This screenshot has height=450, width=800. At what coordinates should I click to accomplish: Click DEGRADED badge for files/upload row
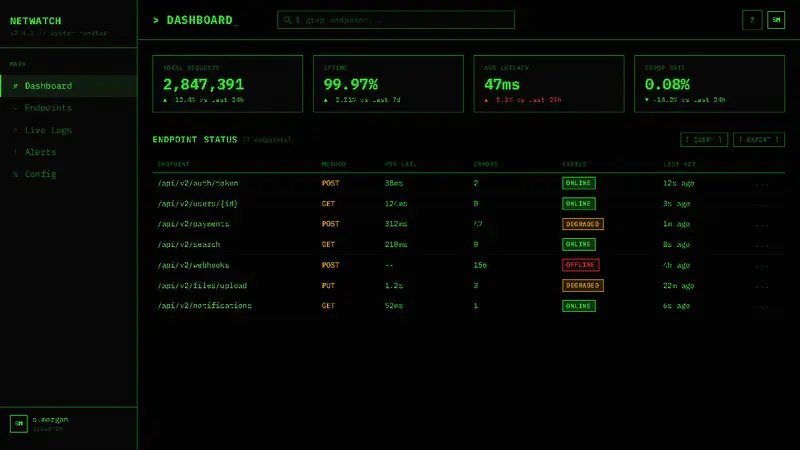(x=583, y=286)
